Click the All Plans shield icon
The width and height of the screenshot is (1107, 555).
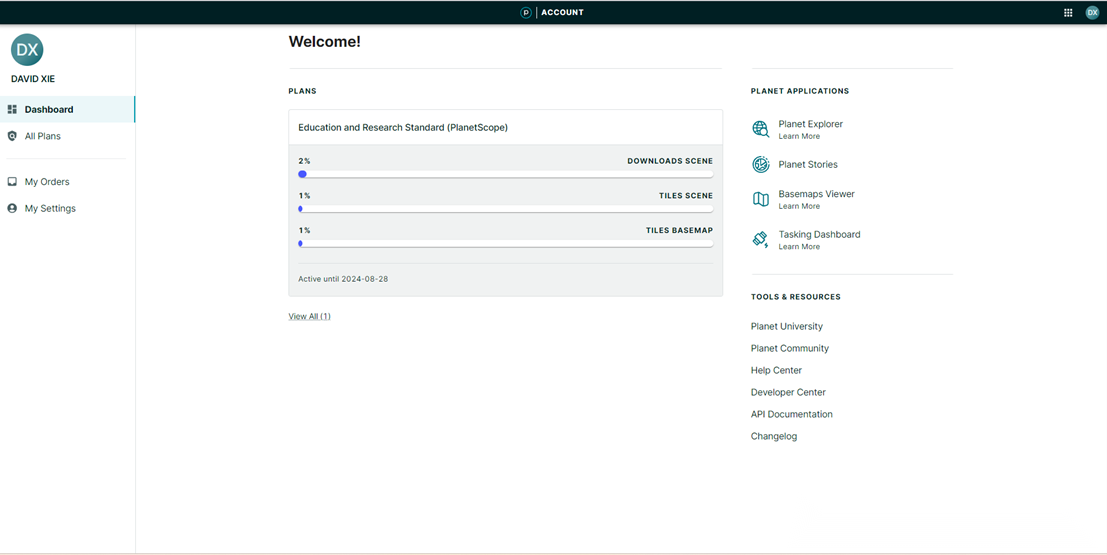[12, 136]
